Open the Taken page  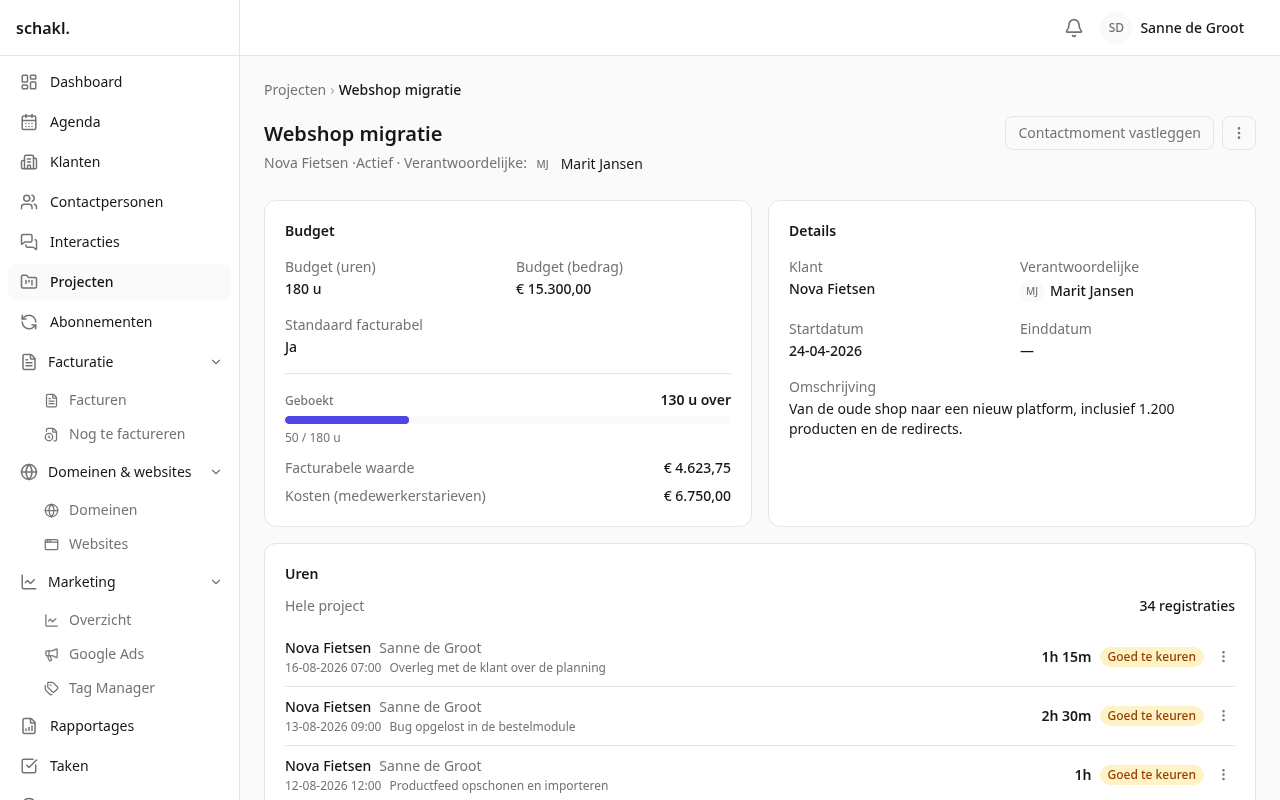coord(119,766)
